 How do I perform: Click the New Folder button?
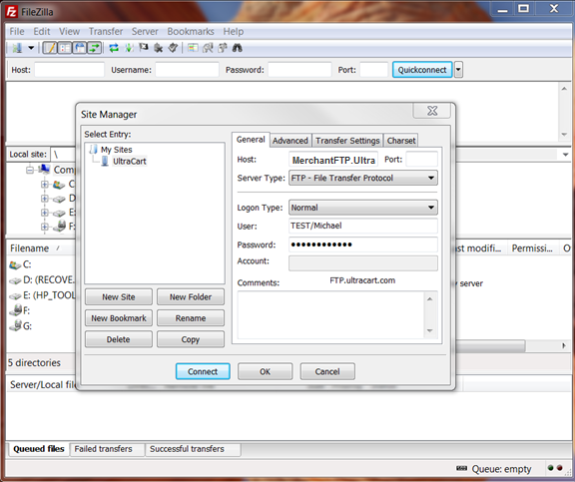click(191, 297)
